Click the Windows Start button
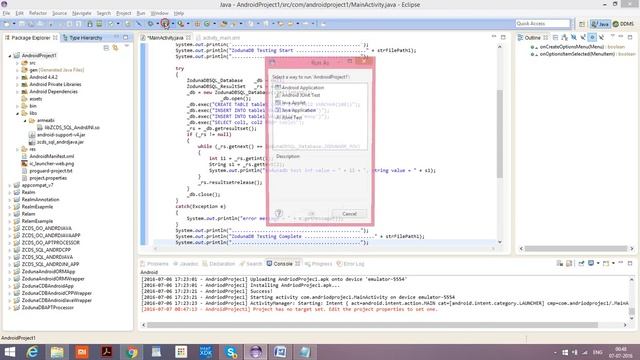 [x=9, y=352]
